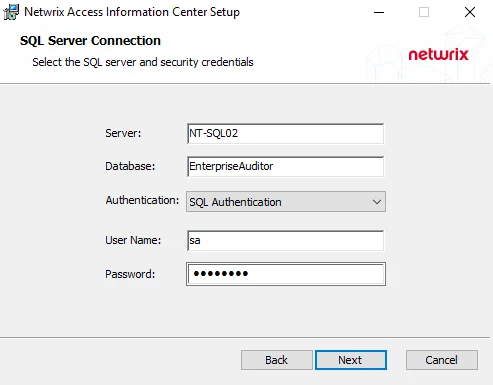Click the 'Server:' label
493x385 pixels.
pos(123,133)
